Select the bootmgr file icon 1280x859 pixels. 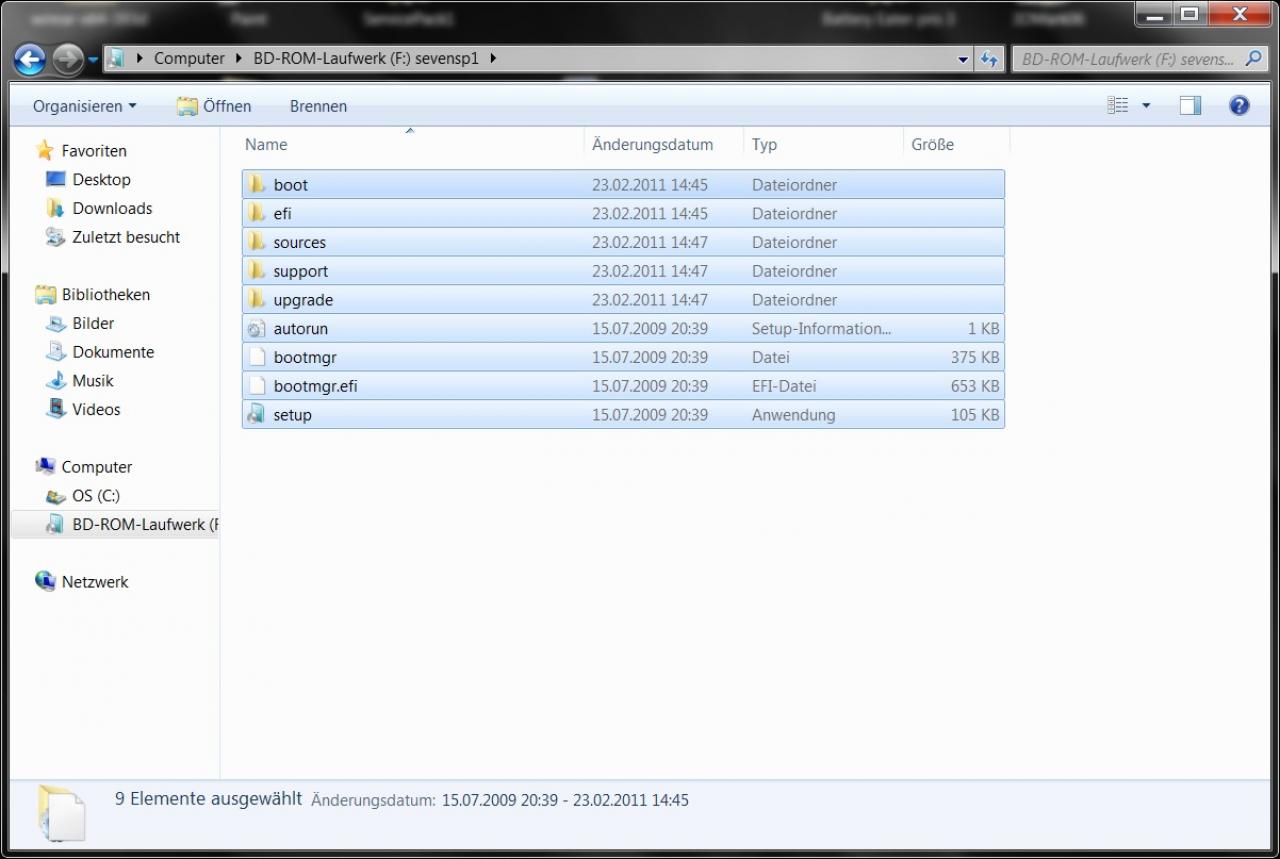[x=257, y=357]
